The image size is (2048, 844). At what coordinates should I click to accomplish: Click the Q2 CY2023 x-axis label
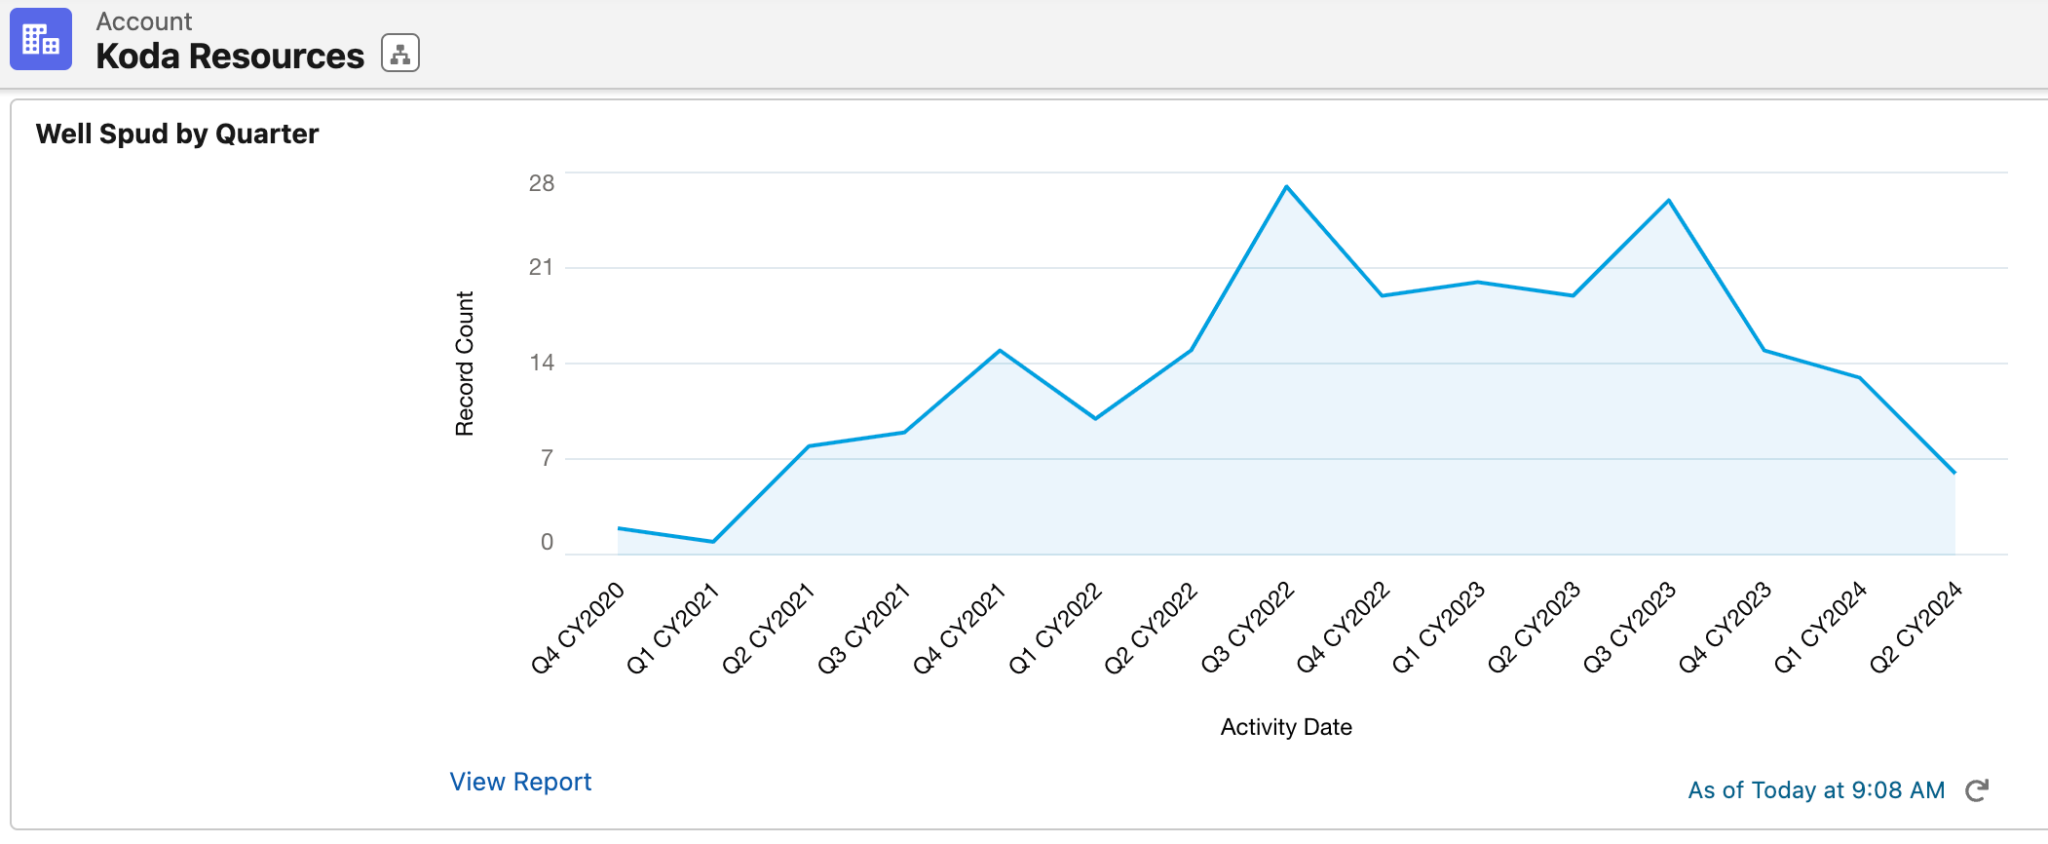click(x=1534, y=628)
